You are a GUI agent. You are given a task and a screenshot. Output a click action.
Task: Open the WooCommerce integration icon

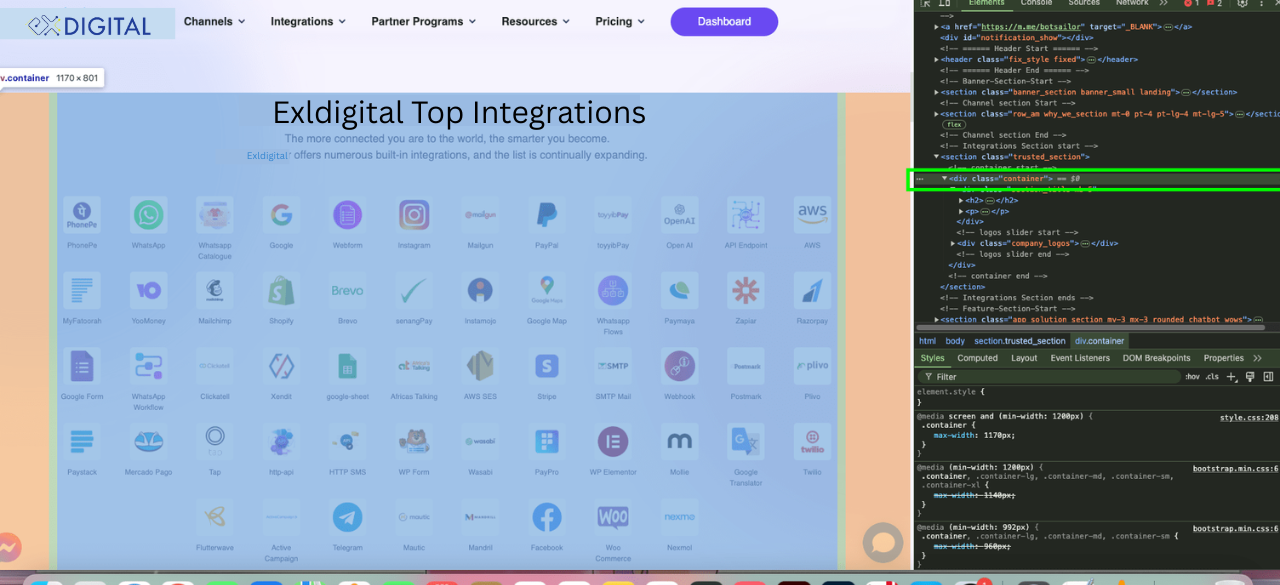pyautogui.click(x=613, y=517)
